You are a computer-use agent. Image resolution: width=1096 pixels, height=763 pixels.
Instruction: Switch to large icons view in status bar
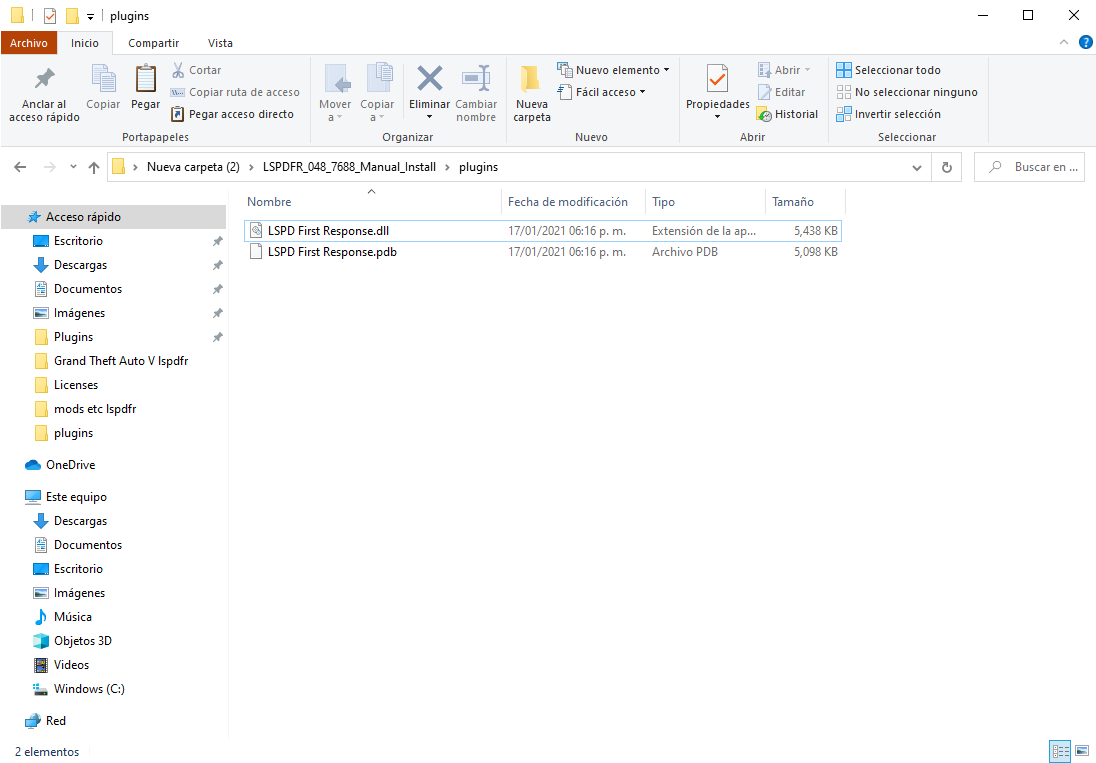(1081, 752)
